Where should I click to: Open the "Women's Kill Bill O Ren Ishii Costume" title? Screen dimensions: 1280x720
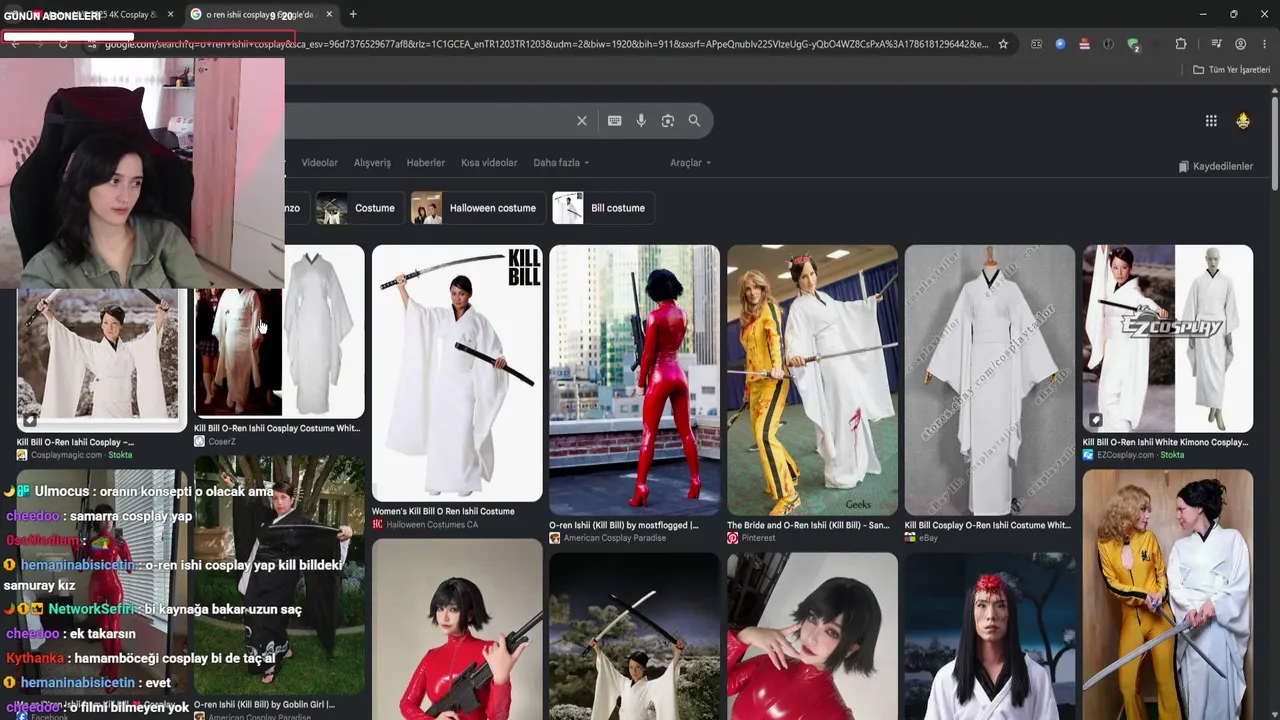click(x=443, y=511)
